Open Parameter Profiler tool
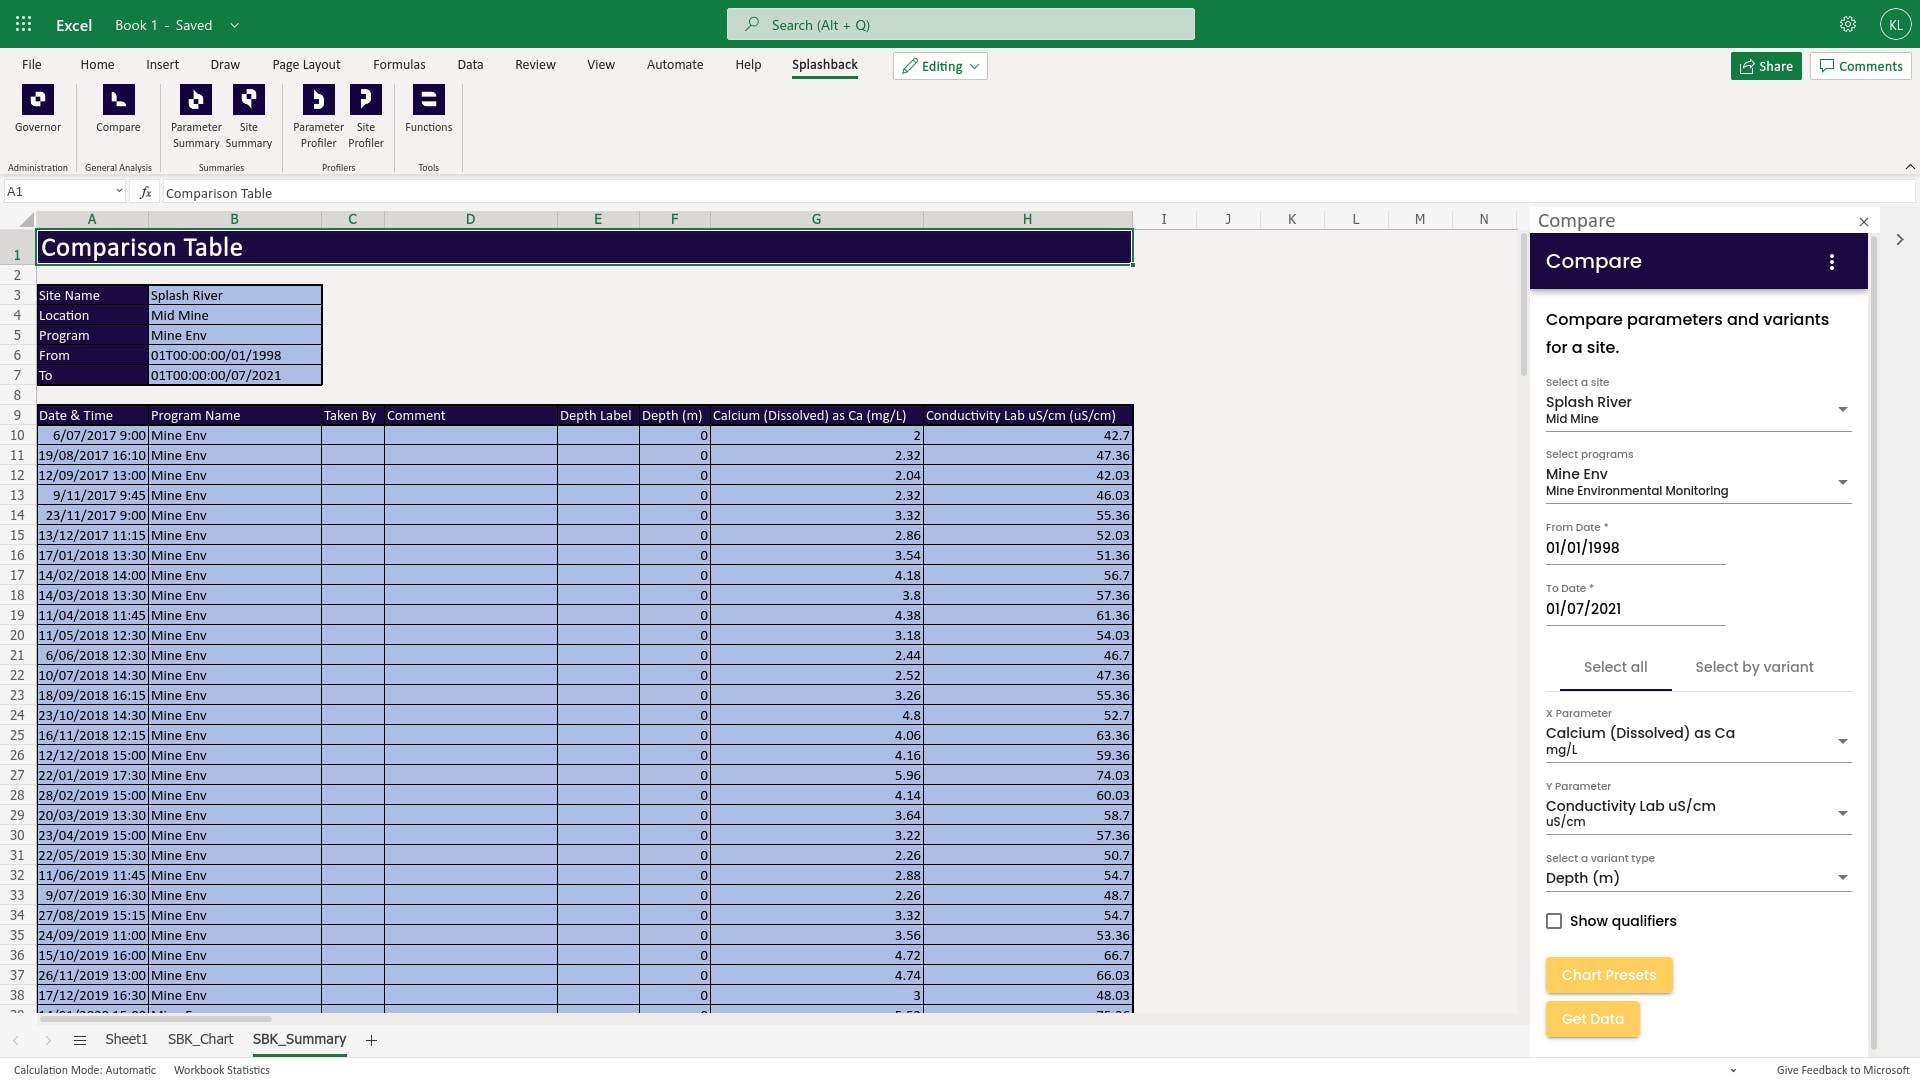This screenshot has width=1920, height=1080. tap(318, 117)
